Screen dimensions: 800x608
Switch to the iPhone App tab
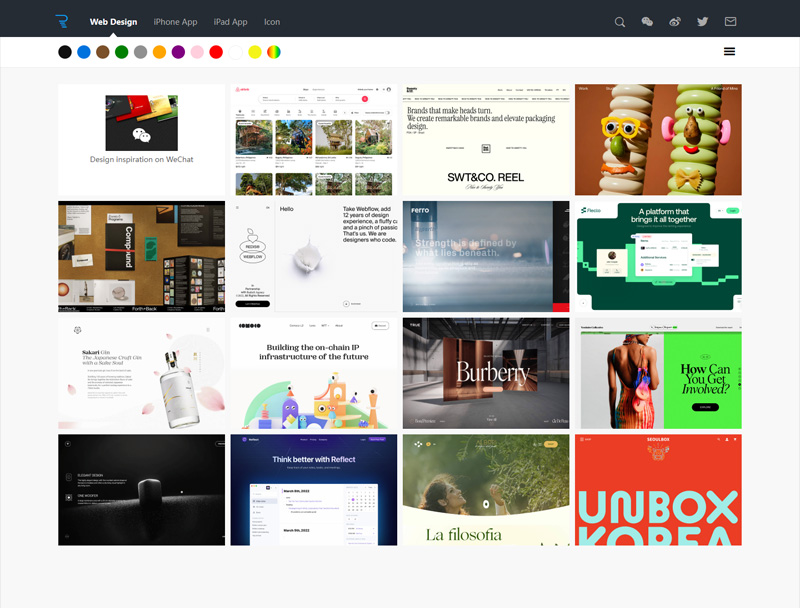pyautogui.click(x=175, y=22)
